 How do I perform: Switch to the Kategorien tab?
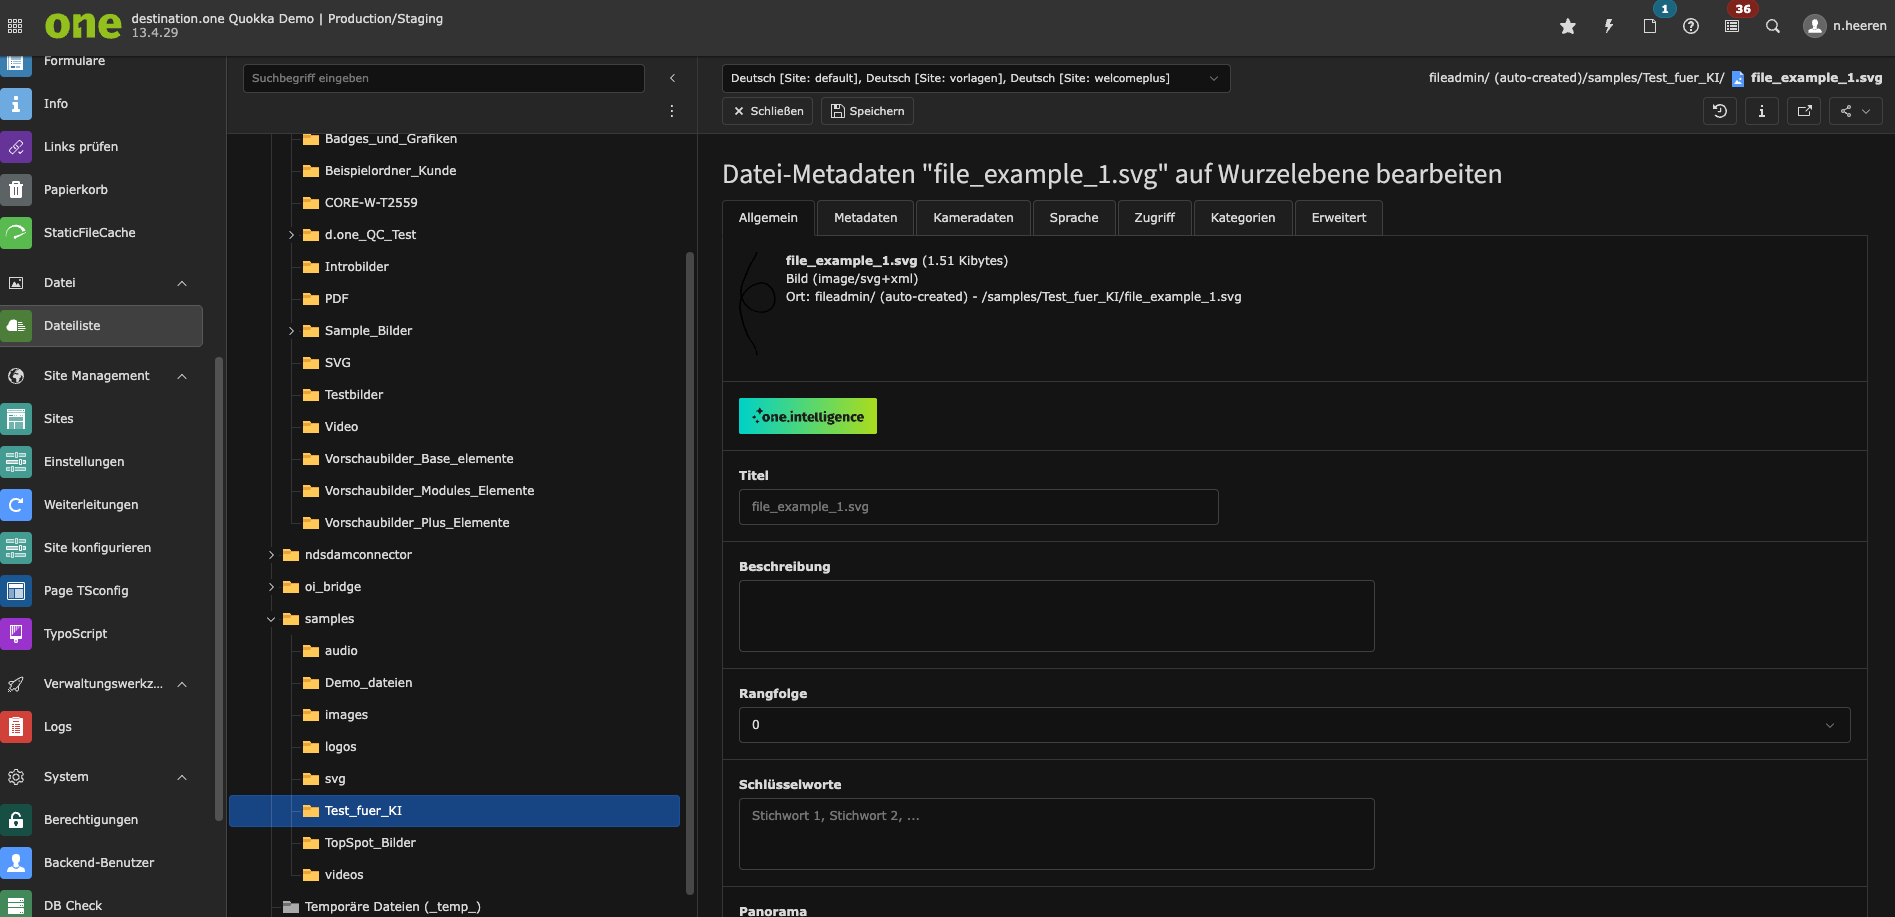coord(1242,218)
